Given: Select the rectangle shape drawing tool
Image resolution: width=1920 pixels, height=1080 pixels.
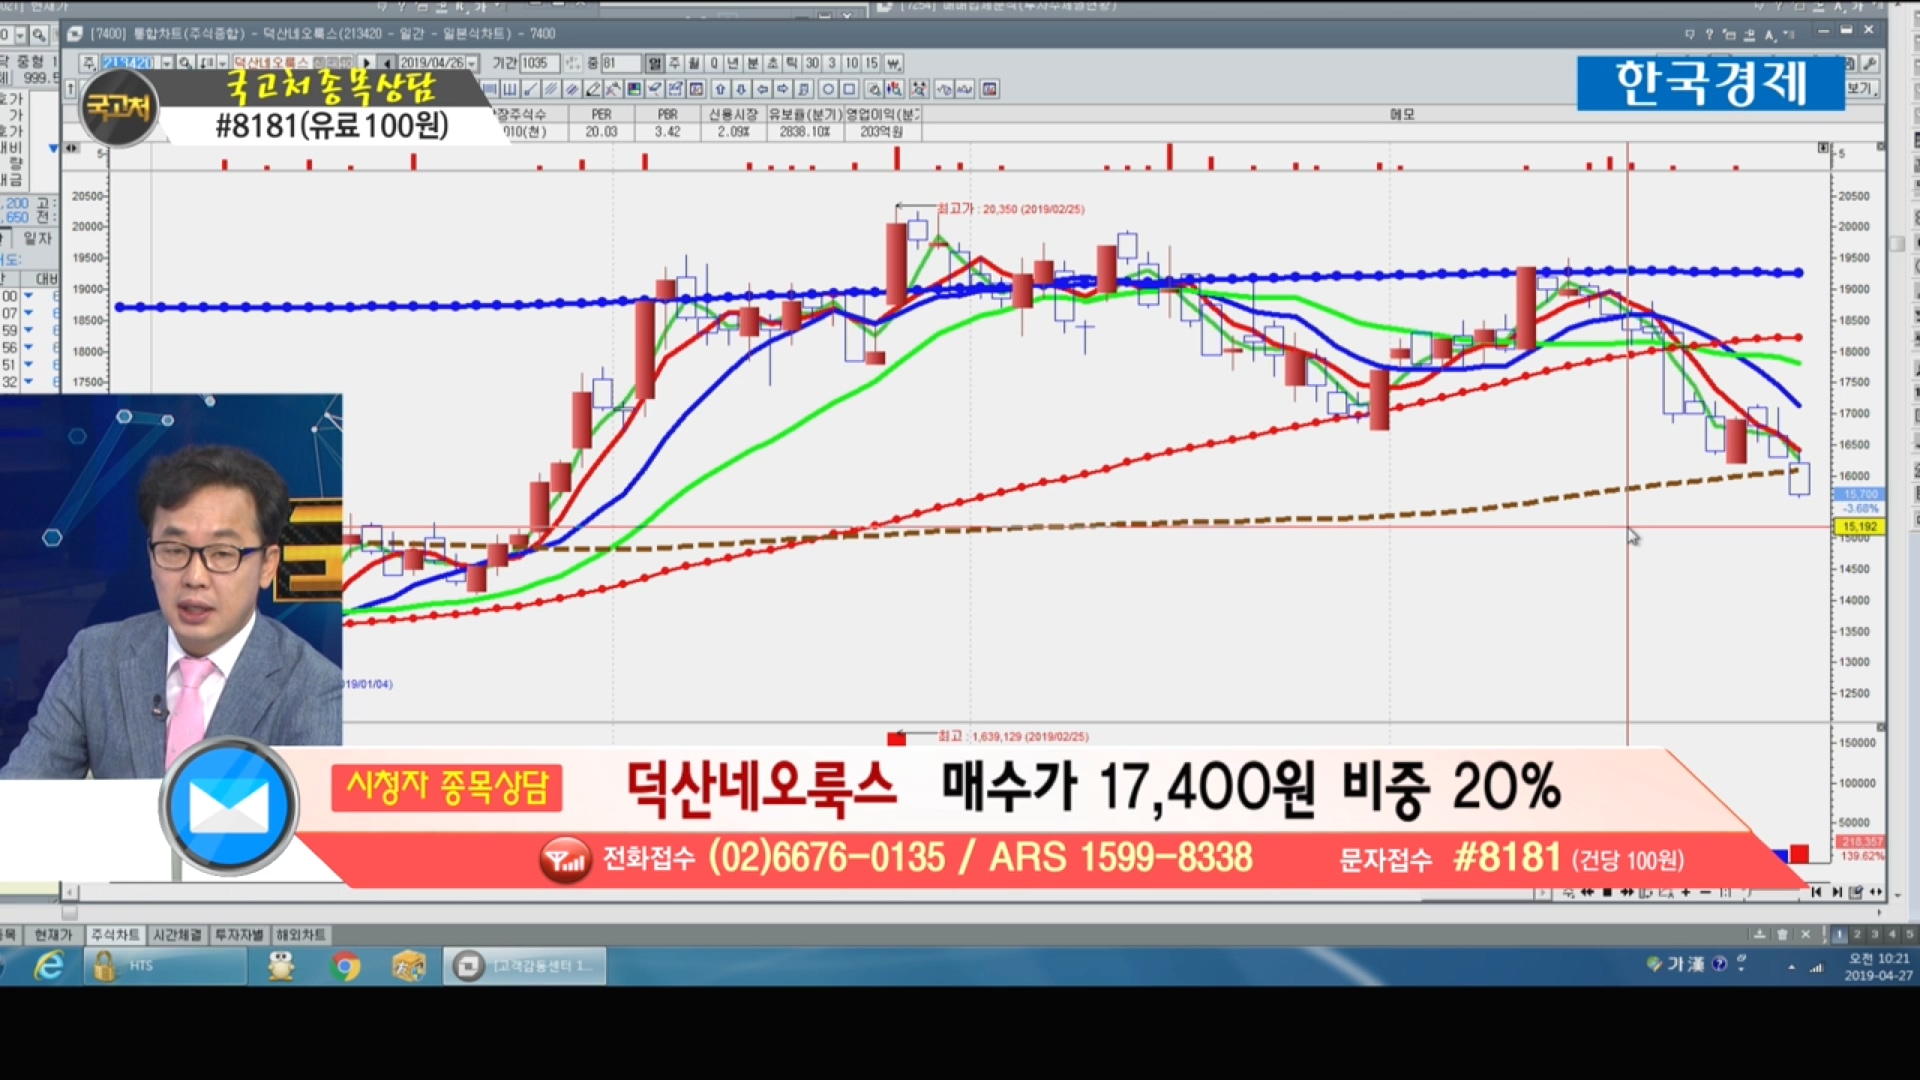Looking at the screenshot, I should click(849, 89).
